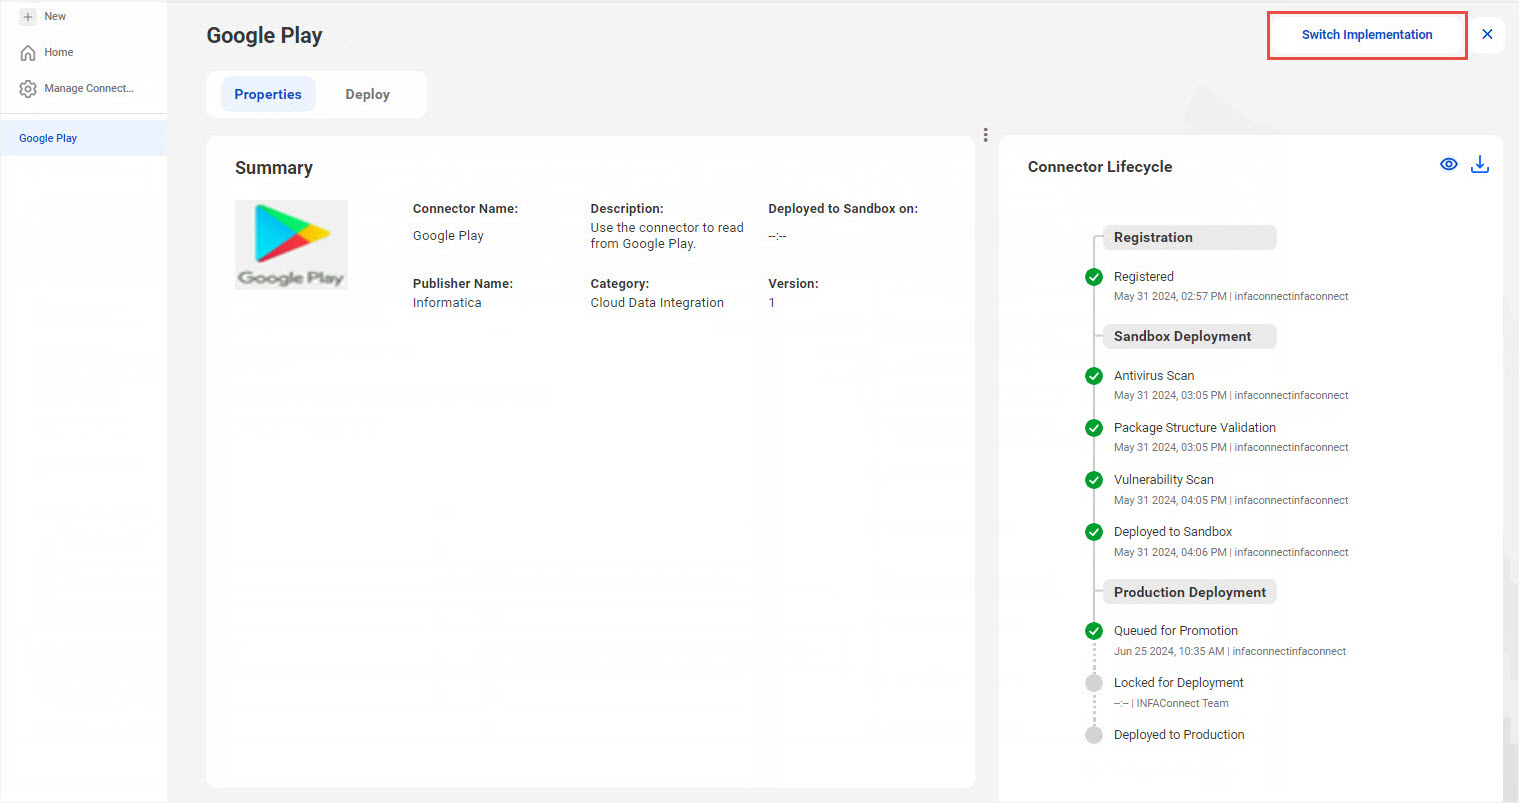
Task: Click the Connector Lifecycle heading
Action: 1100,167
